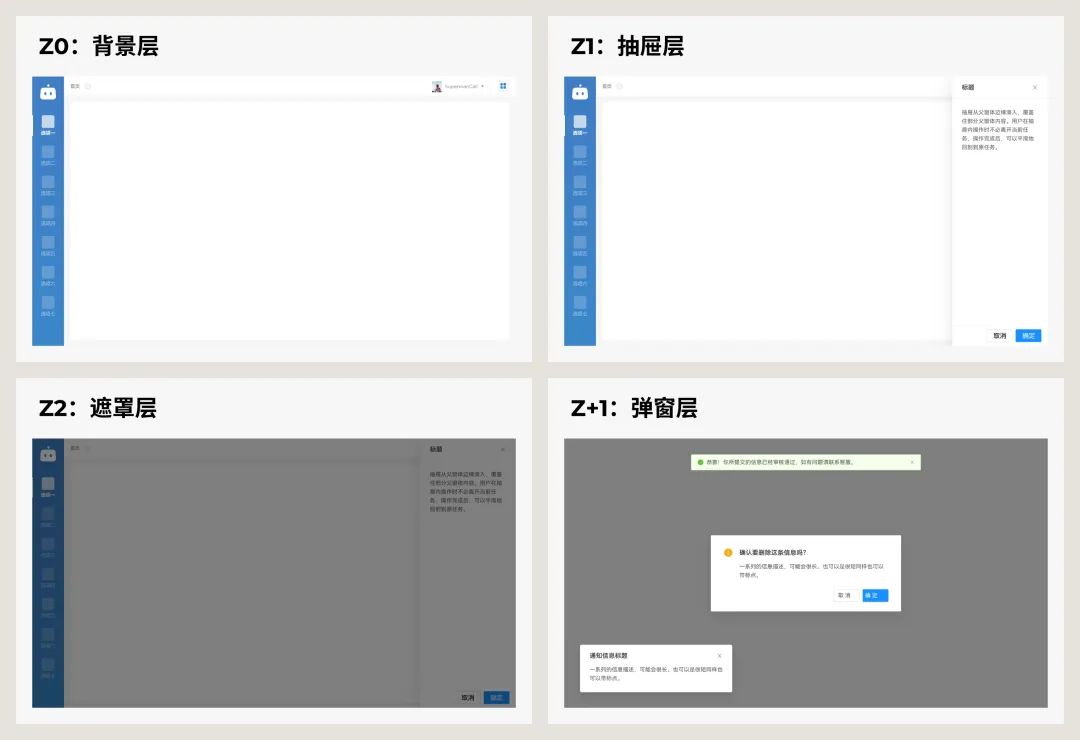Click the 通知信息标题 notification title
This screenshot has width=1080, height=740.
[x=608, y=656]
